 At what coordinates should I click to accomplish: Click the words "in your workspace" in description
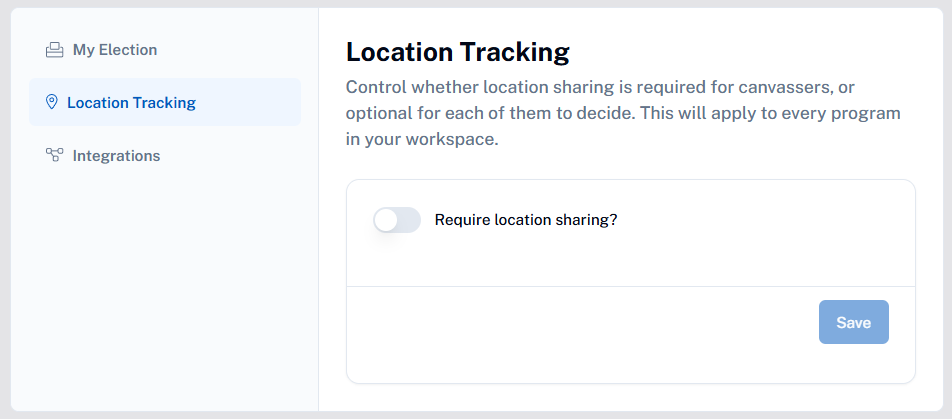421,139
